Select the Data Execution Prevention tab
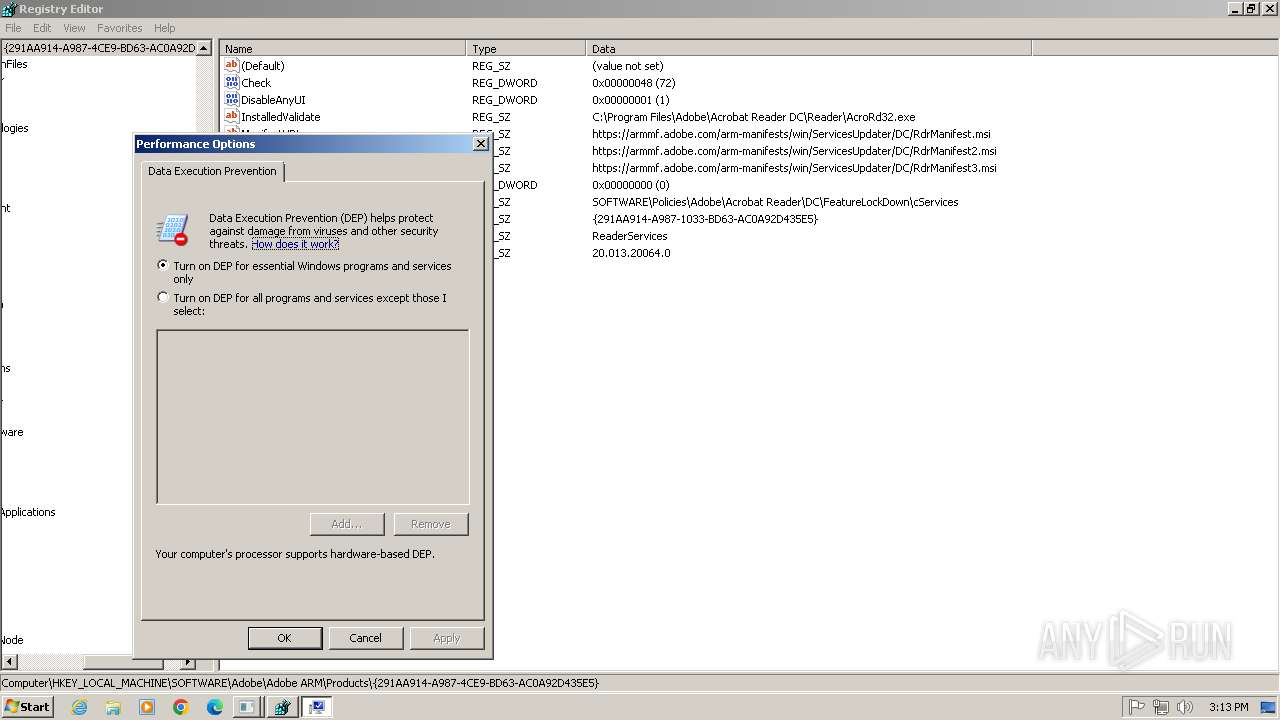Viewport: 1280px width, 720px height. [x=212, y=171]
